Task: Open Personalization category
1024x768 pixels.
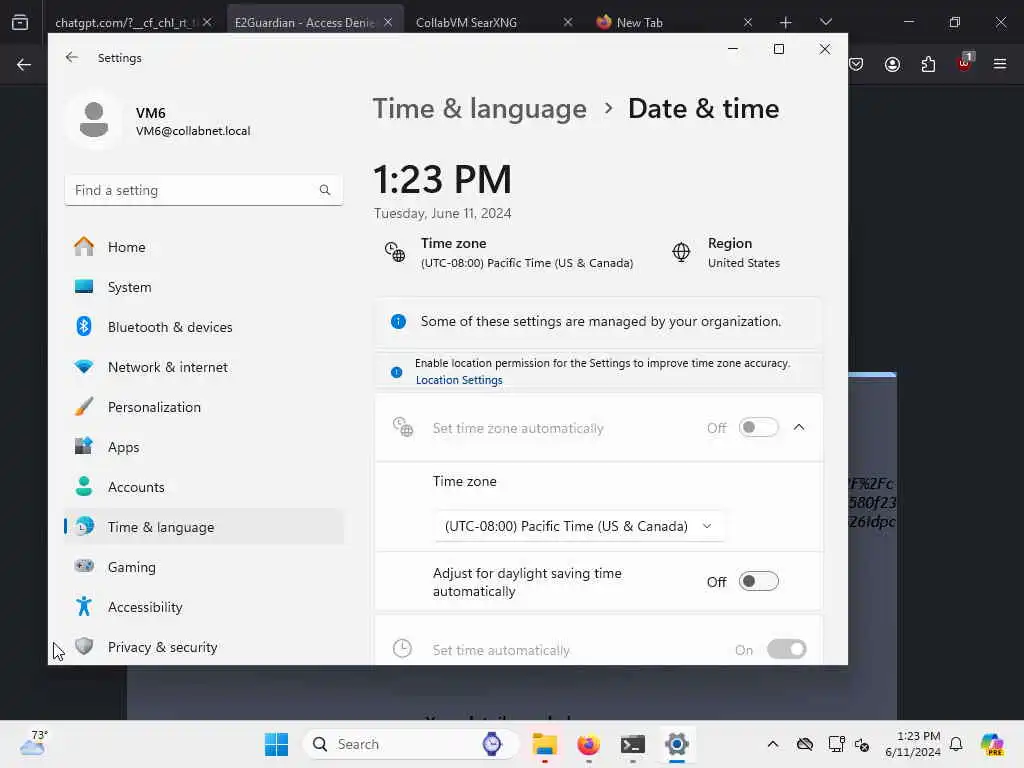Action: coord(204,407)
